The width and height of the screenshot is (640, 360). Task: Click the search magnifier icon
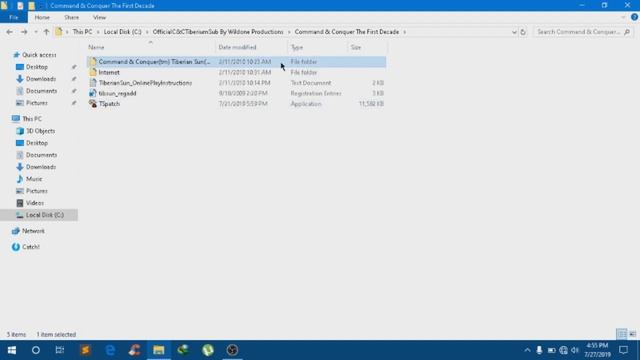pos(627,32)
